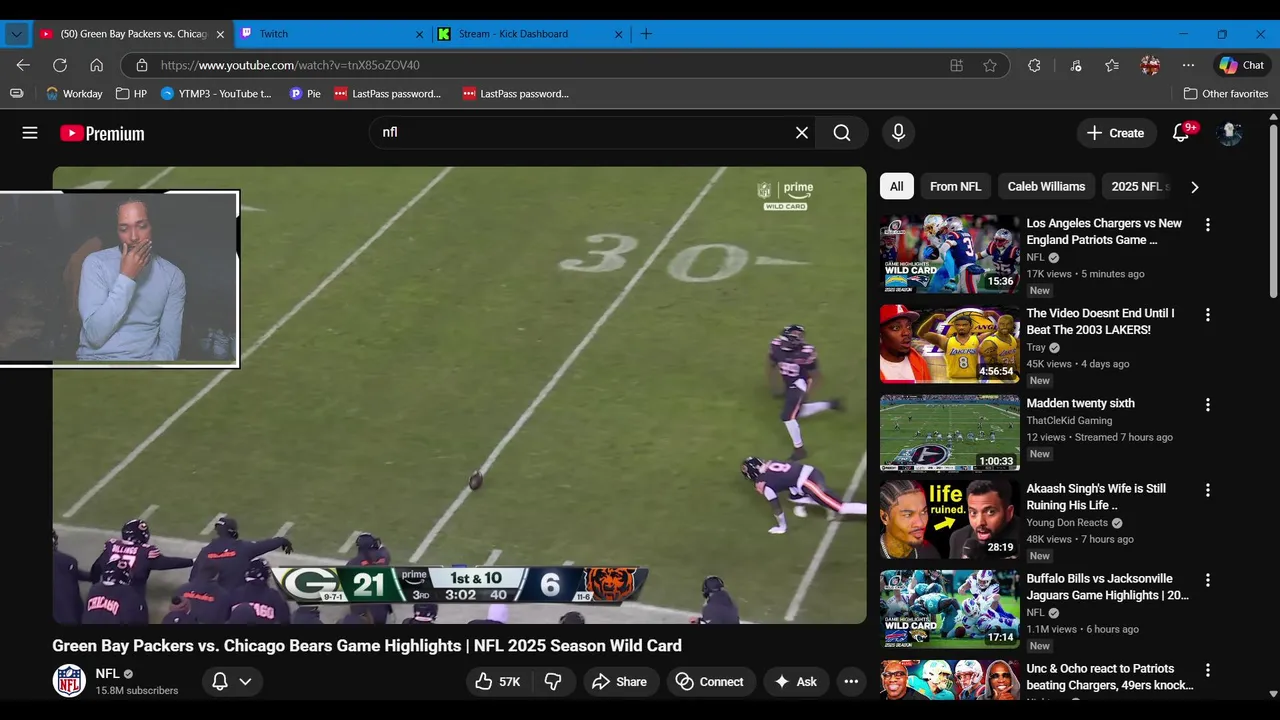
Task: Like the video thumbs up
Action: [x=497, y=682]
